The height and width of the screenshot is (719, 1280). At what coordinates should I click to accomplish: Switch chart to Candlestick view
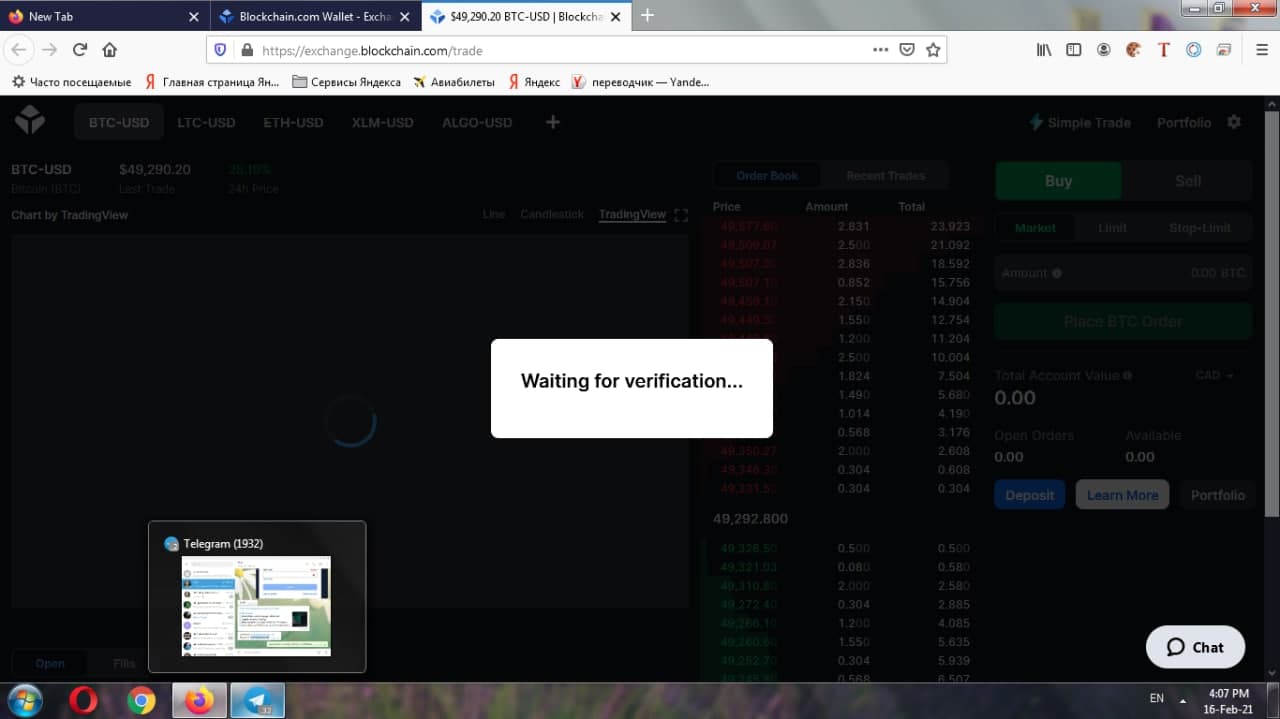point(552,214)
